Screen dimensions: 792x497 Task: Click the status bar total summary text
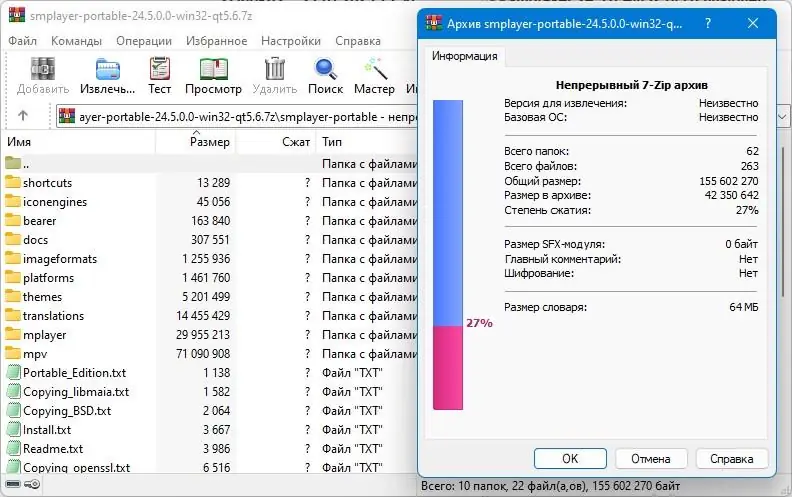551,486
